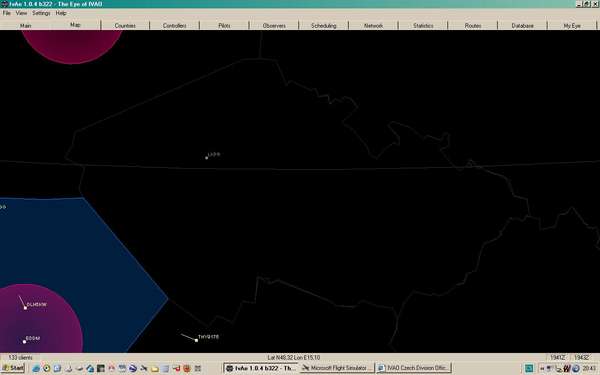
Task: Select the EDDM airport marker on map
Action: (x=24, y=341)
